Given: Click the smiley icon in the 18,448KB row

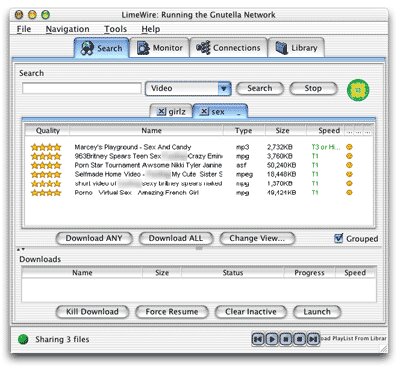Looking at the screenshot, I should pyautogui.click(x=349, y=174).
